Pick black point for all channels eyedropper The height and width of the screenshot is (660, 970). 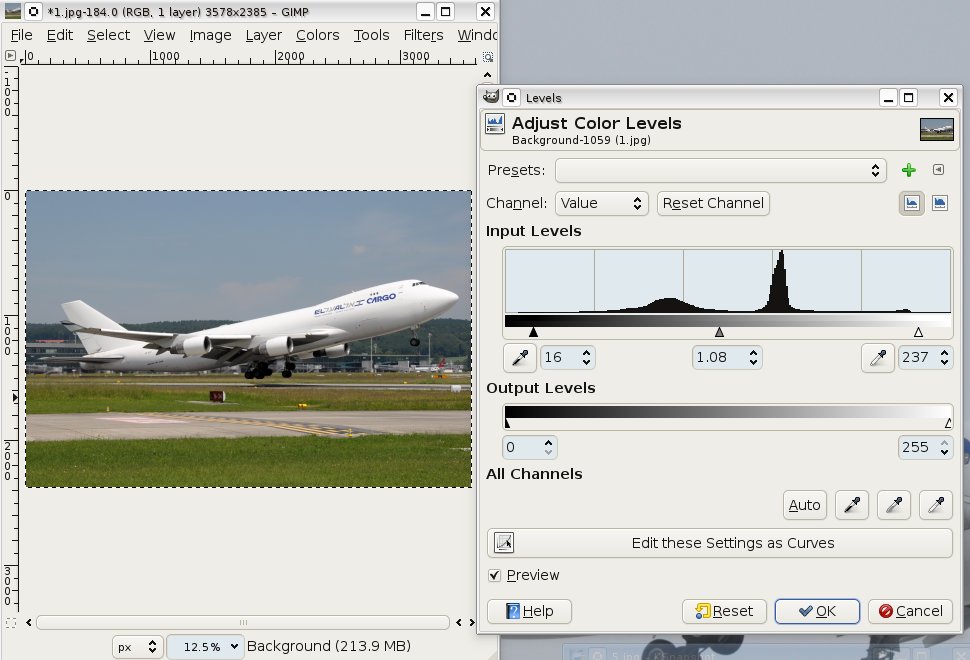tap(852, 505)
